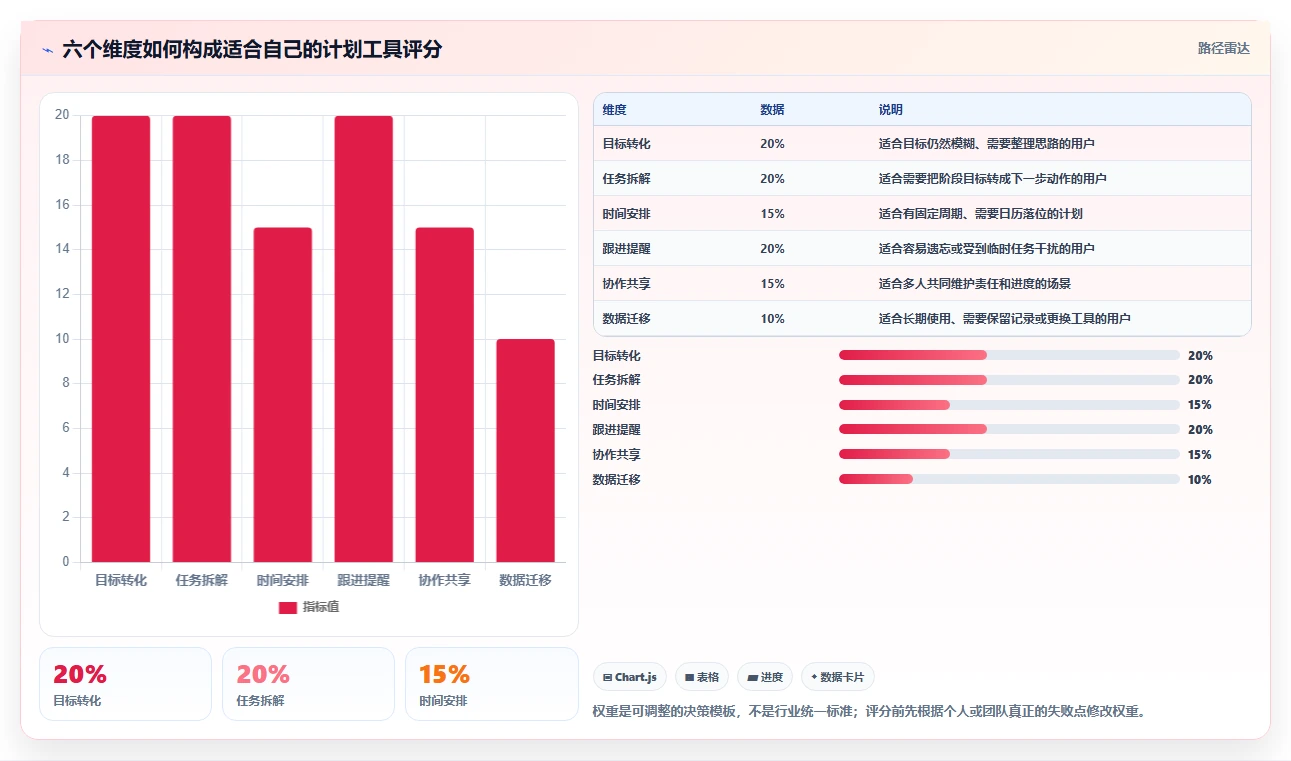1291x761 pixels.
Task: Click the 目标转化 bar in chart
Action: click(121, 339)
